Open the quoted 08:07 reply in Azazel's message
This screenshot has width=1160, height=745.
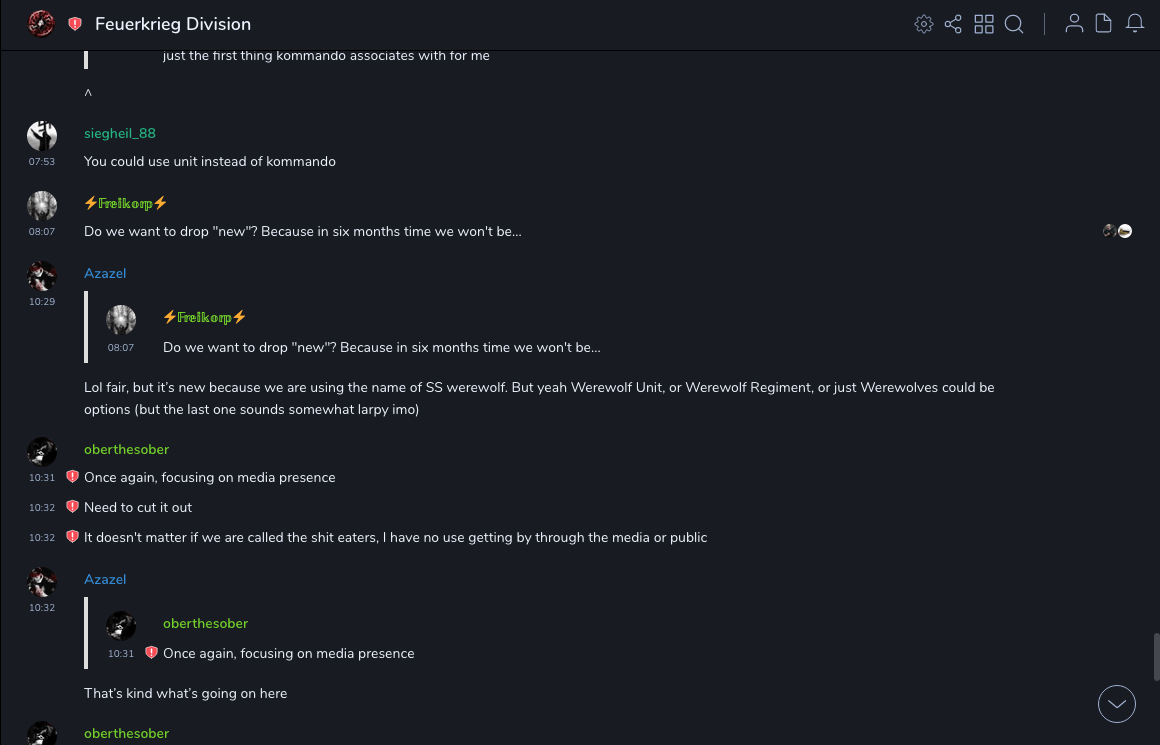[x=381, y=347]
